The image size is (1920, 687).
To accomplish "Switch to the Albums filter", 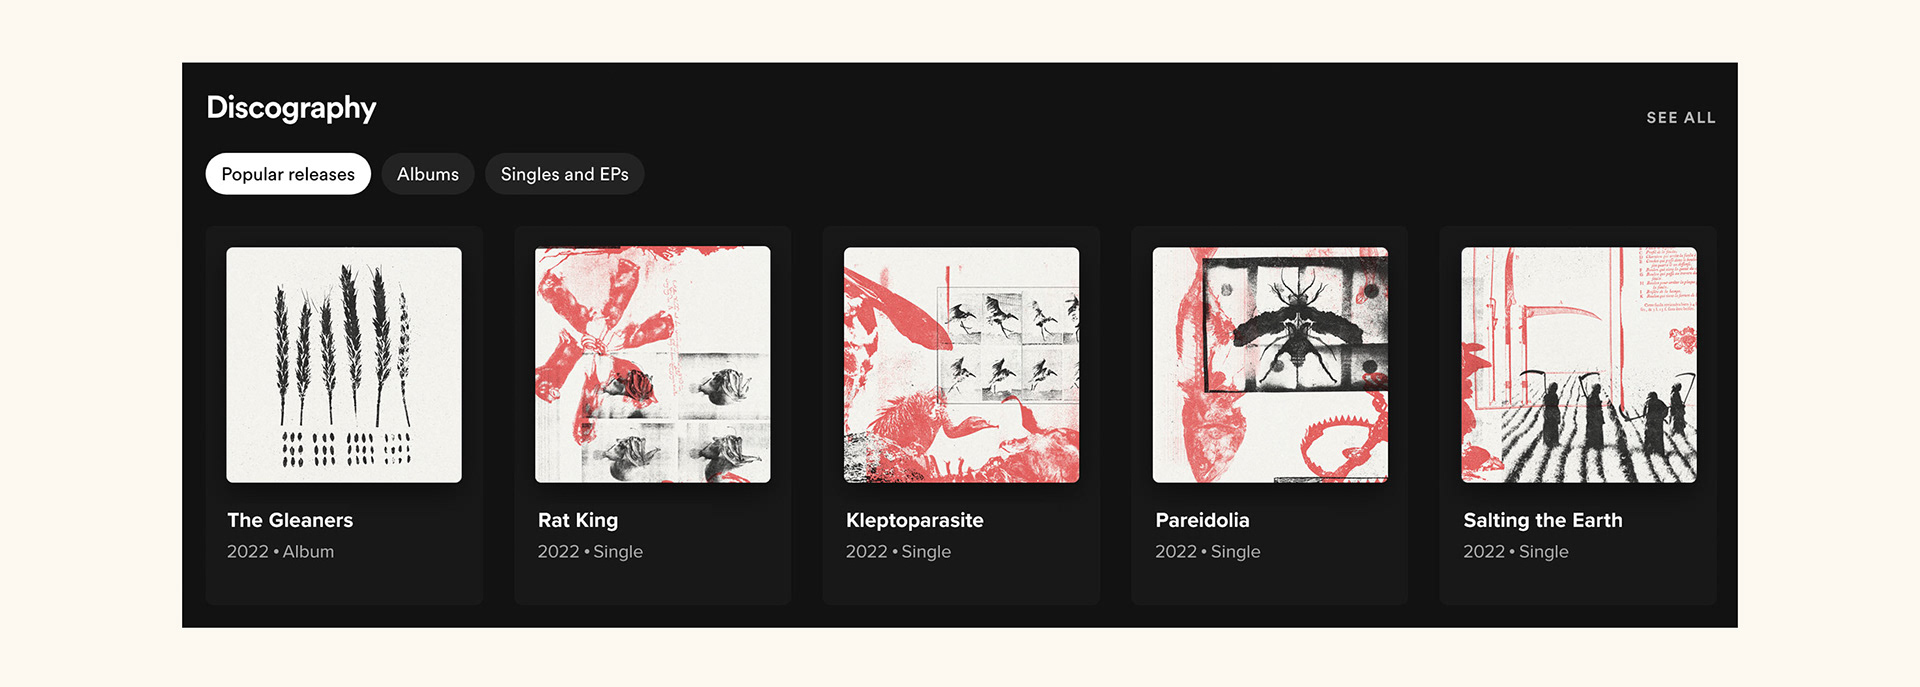I will pos(428,174).
